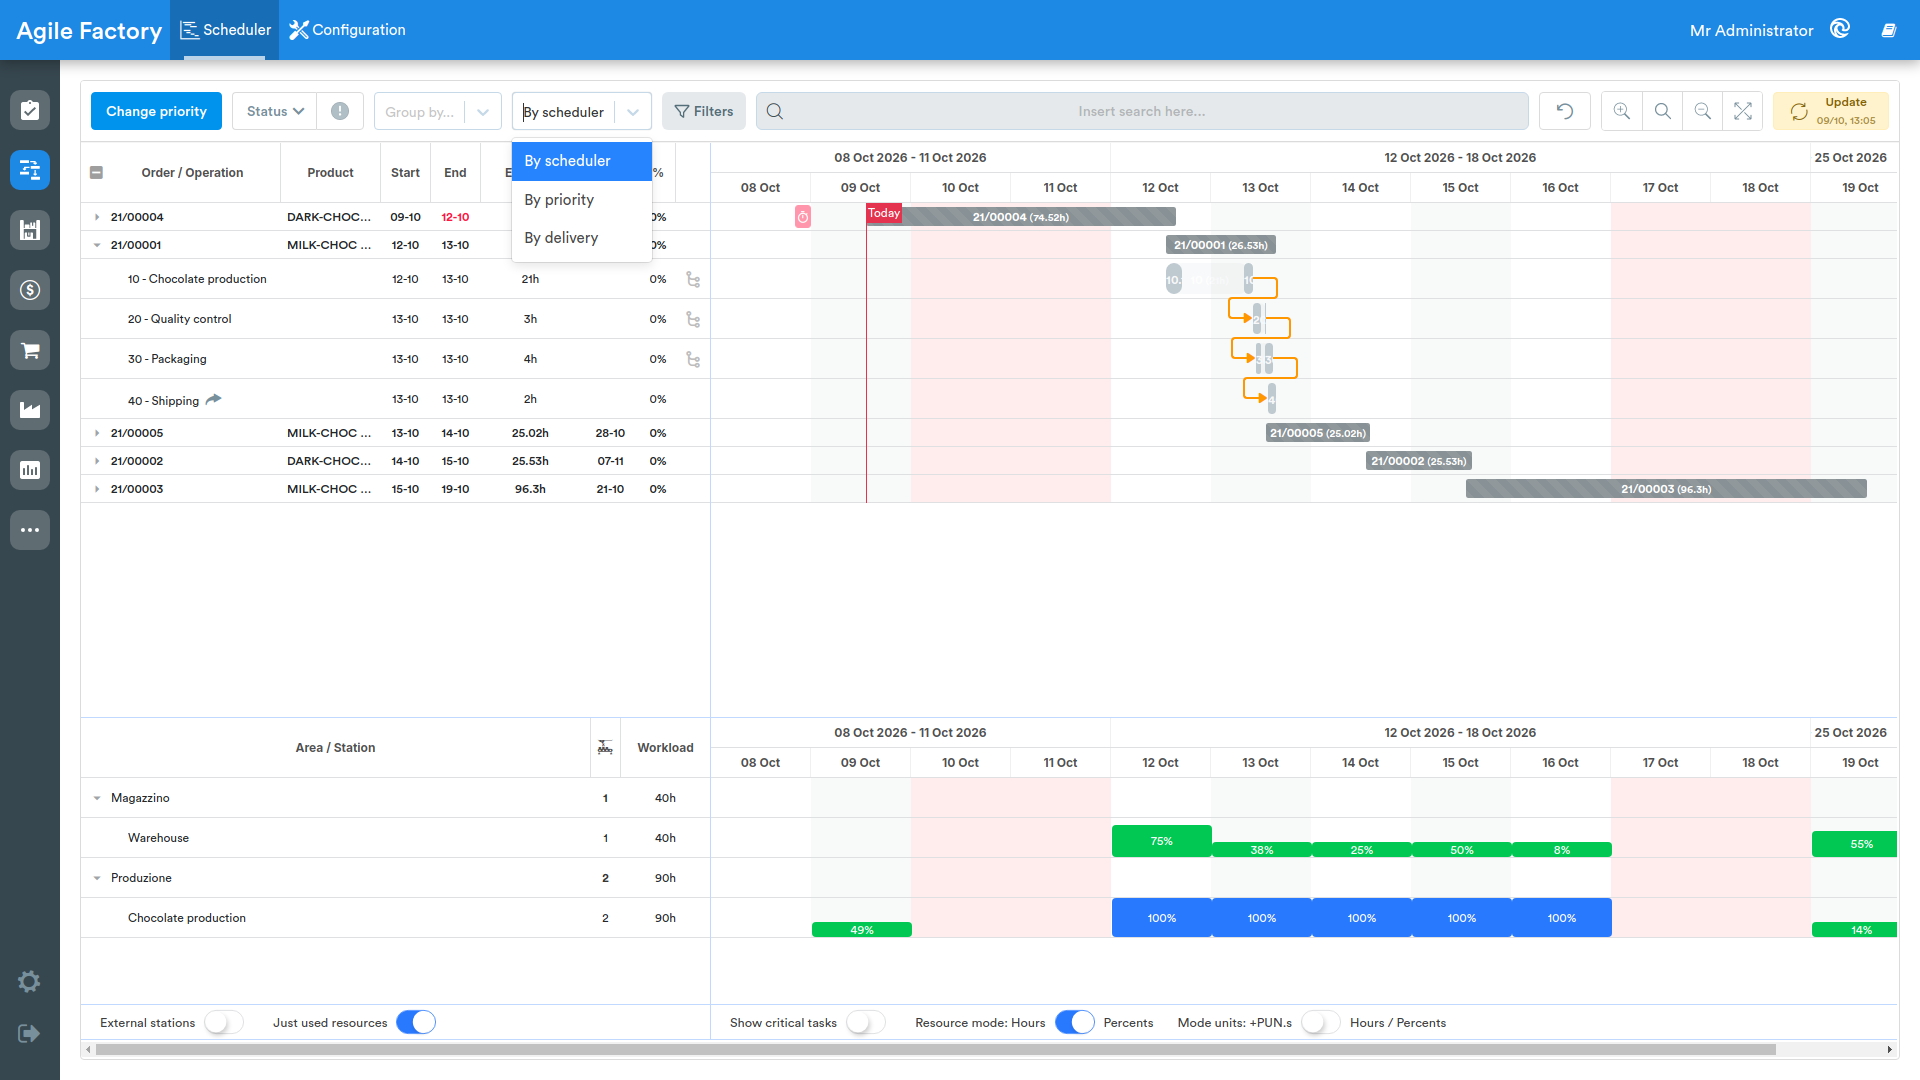Click the Change priority button
1920x1080 pixels.
(x=156, y=111)
